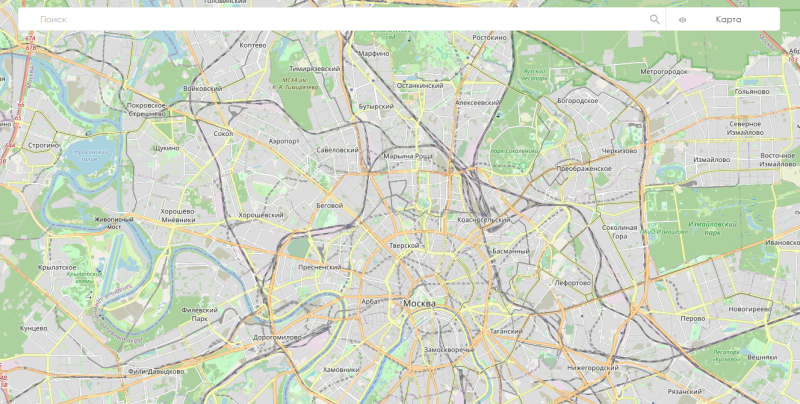Toggle the eye visibility icon
Viewport: 800px width, 404px height.
[682, 20]
